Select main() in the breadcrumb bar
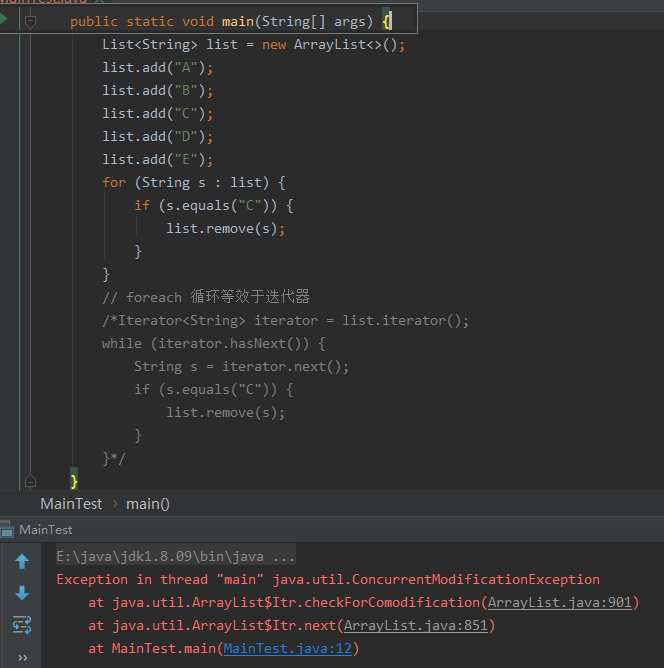Viewport: 664px width, 668px height. click(x=148, y=504)
